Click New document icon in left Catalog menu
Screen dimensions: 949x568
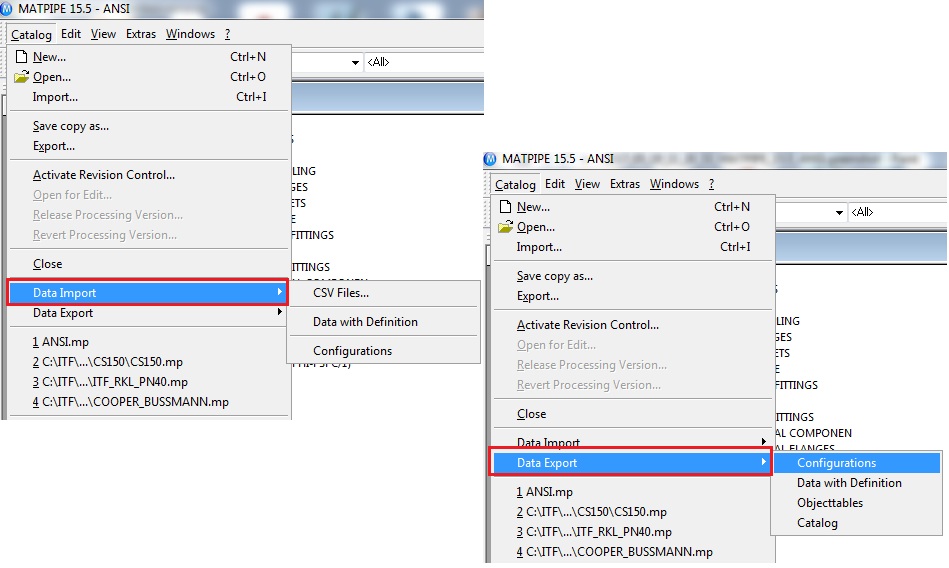(22, 57)
